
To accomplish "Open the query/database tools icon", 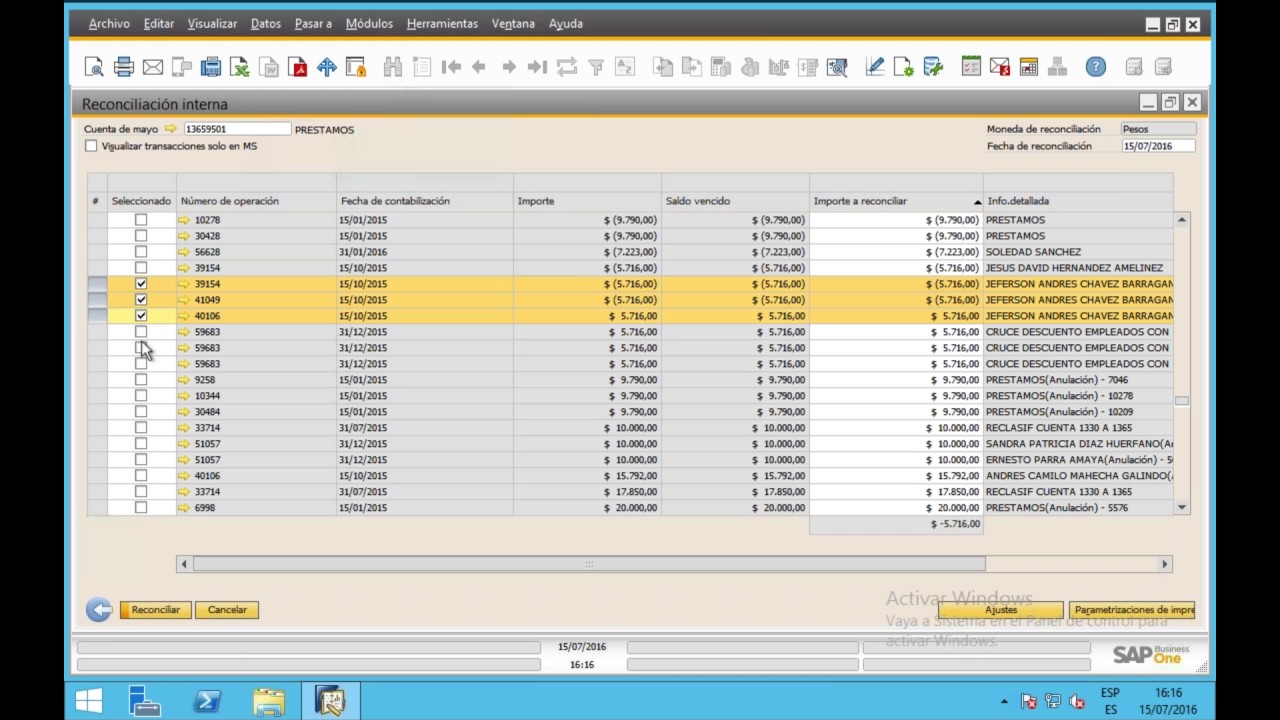I will tap(933, 67).
